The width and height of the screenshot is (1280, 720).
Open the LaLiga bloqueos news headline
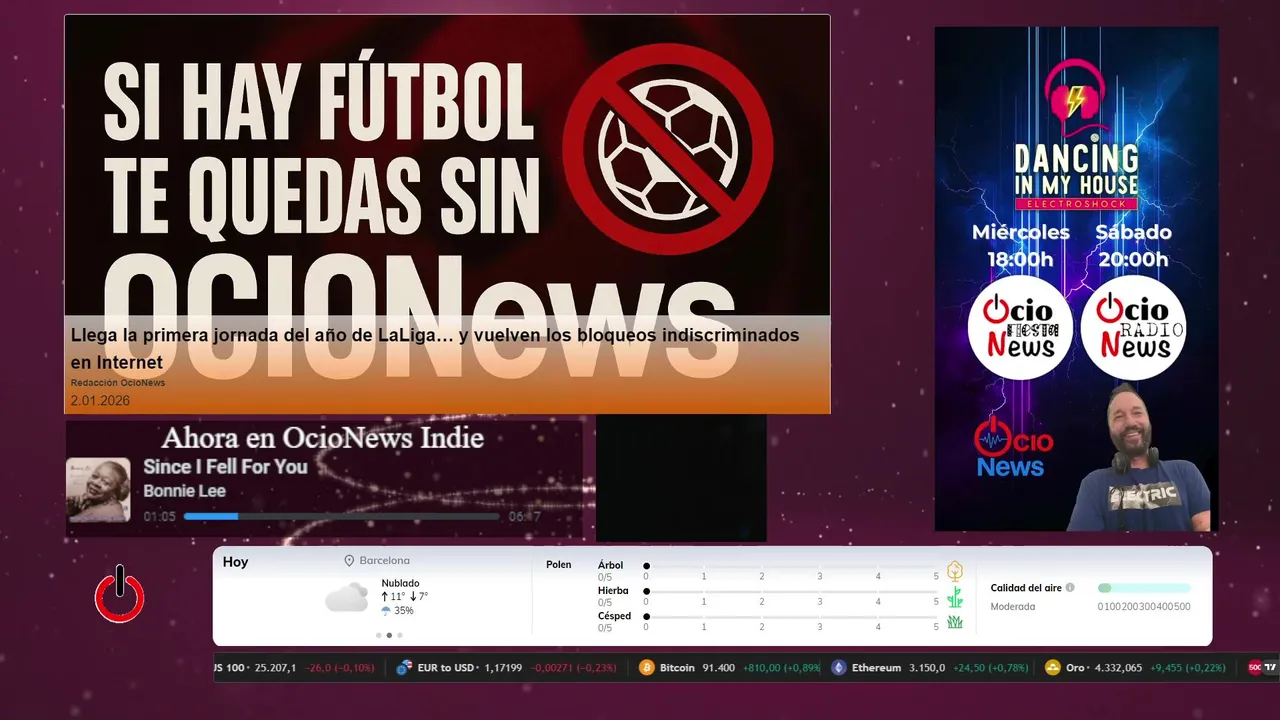point(435,349)
